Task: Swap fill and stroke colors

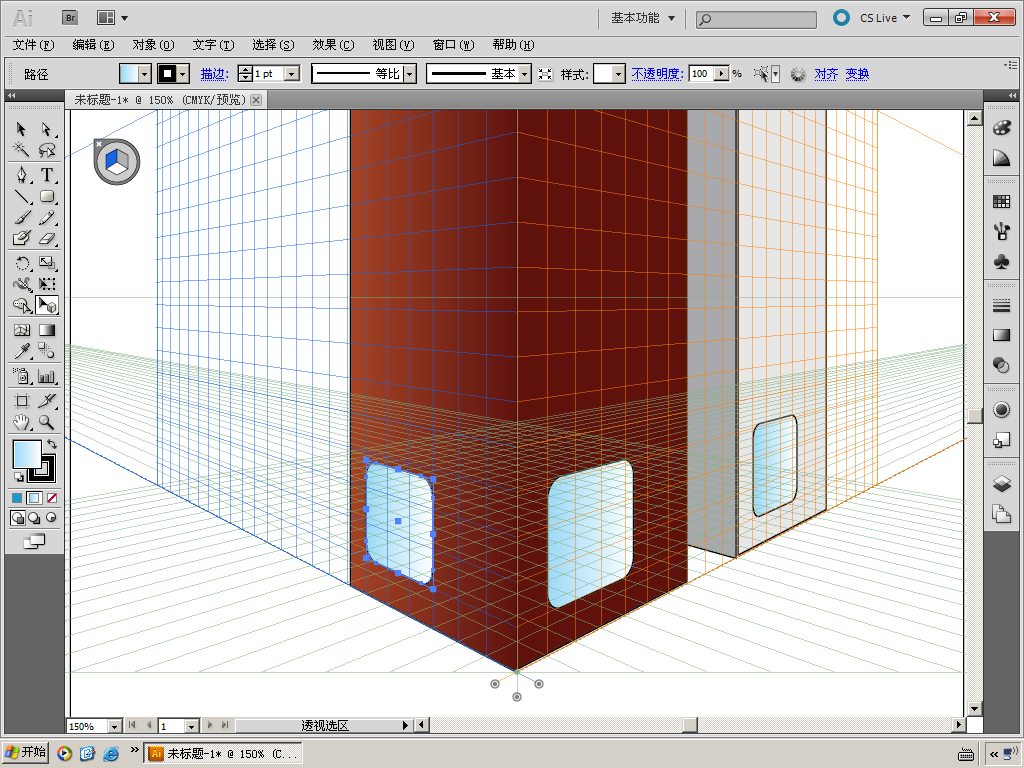Action: click(51, 445)
